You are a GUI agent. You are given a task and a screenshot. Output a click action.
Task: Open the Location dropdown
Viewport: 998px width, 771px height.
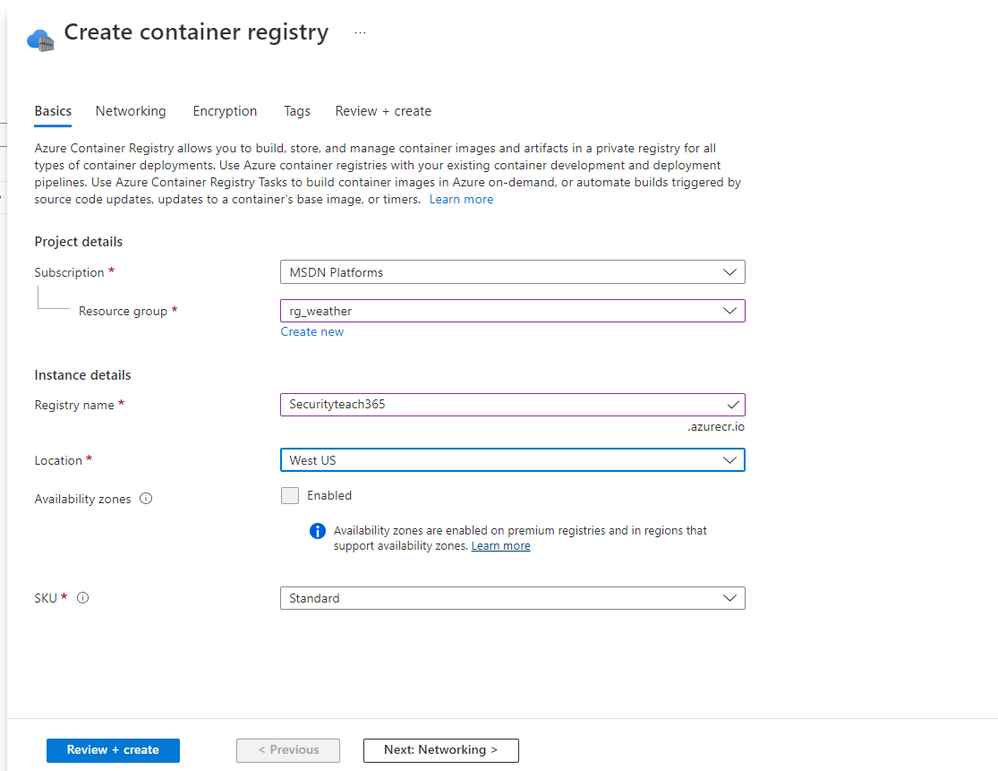512,460
